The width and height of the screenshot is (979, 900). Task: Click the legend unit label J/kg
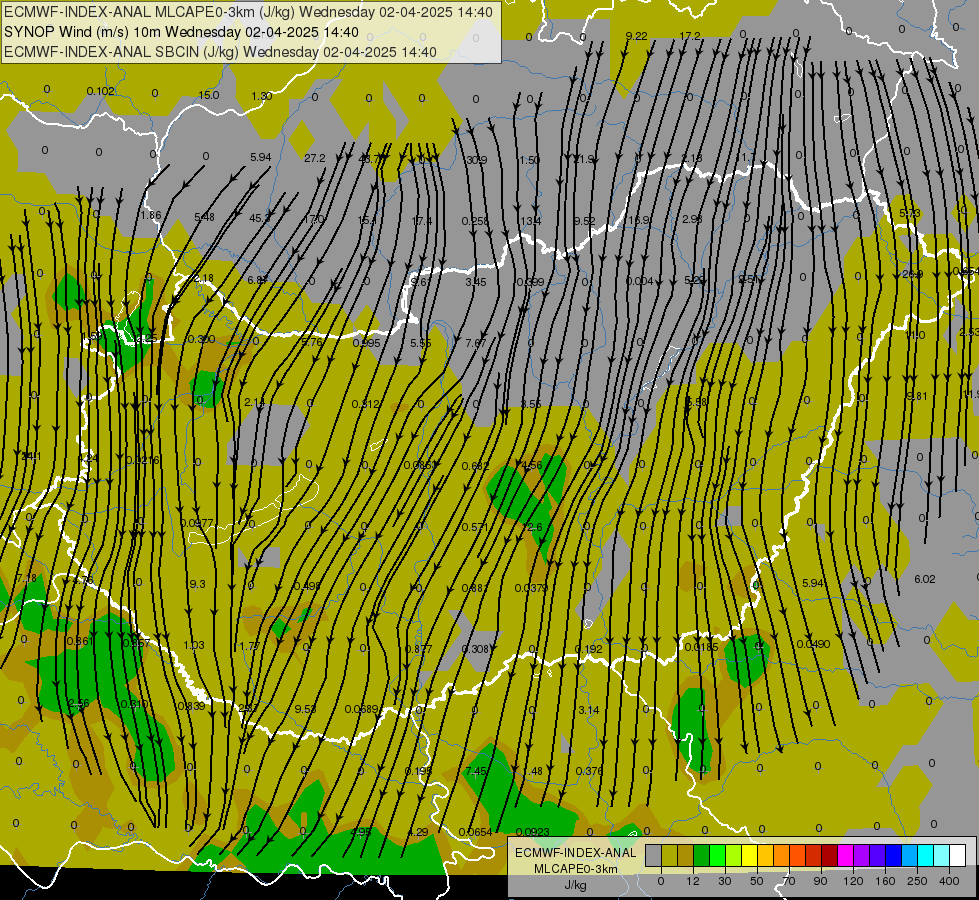575,885
